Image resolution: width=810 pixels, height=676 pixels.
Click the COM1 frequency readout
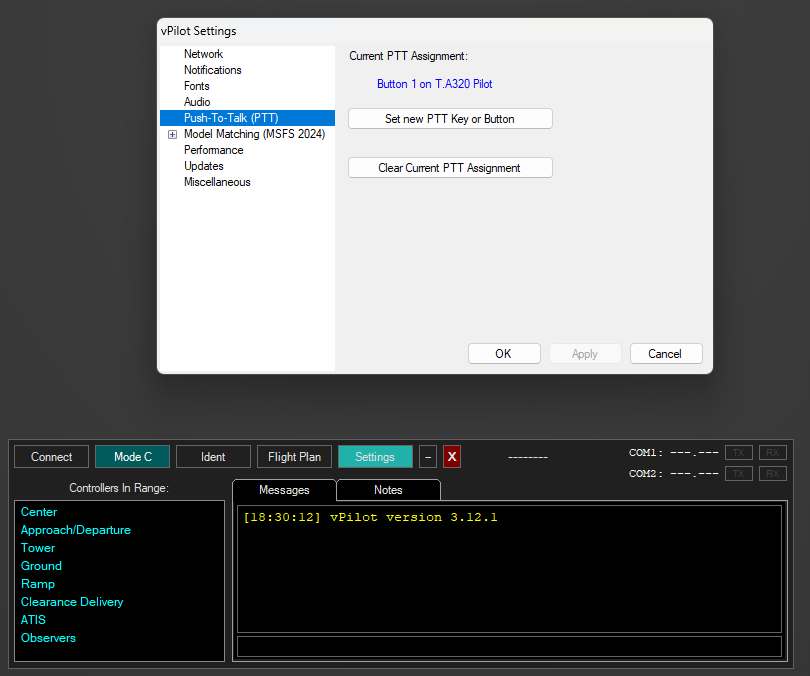tap(694, 453)
